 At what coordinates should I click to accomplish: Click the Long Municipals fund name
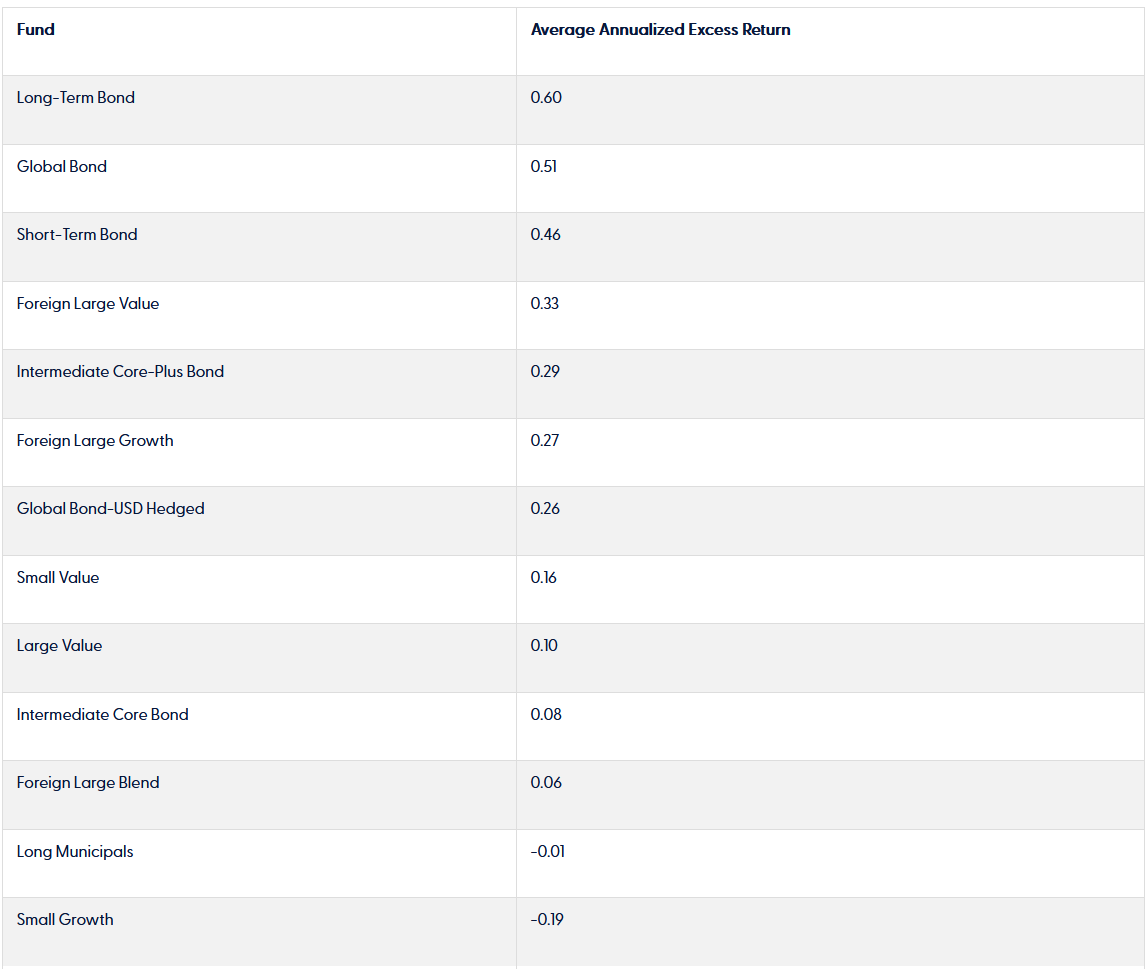coord(75,852)
